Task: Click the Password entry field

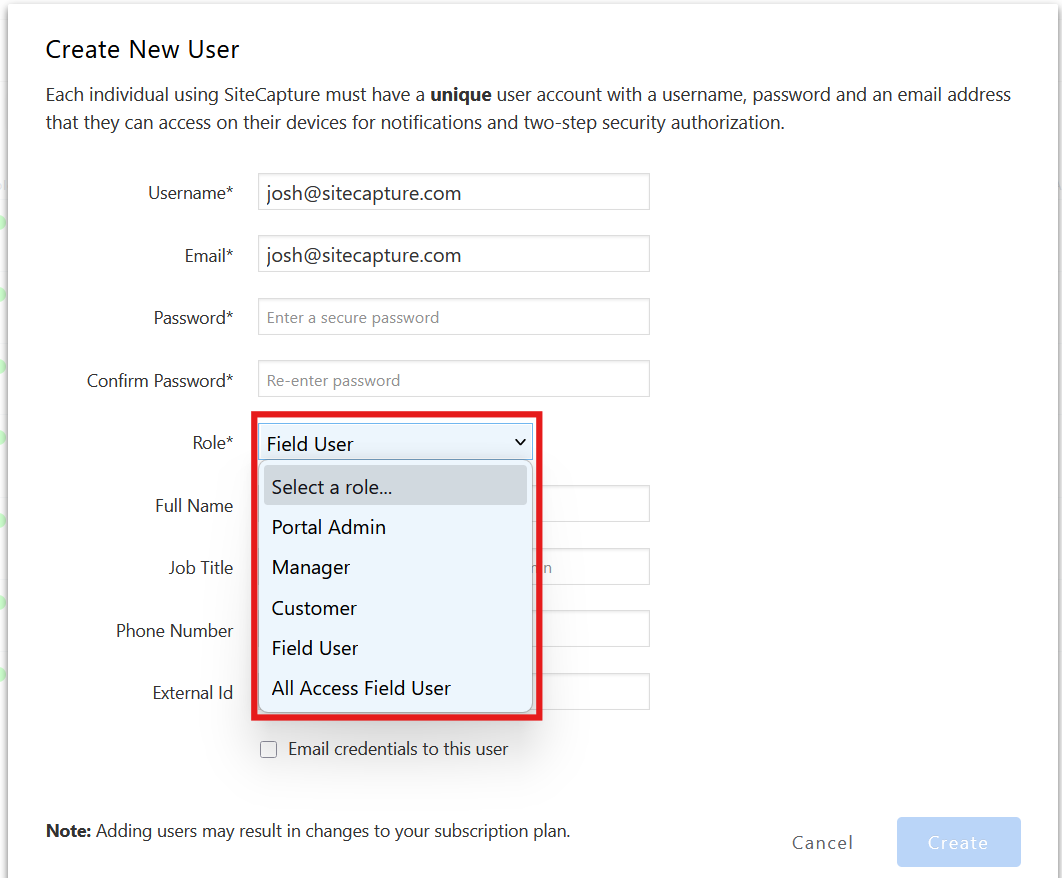Action: pyautogui.click(x=453, y=317)
